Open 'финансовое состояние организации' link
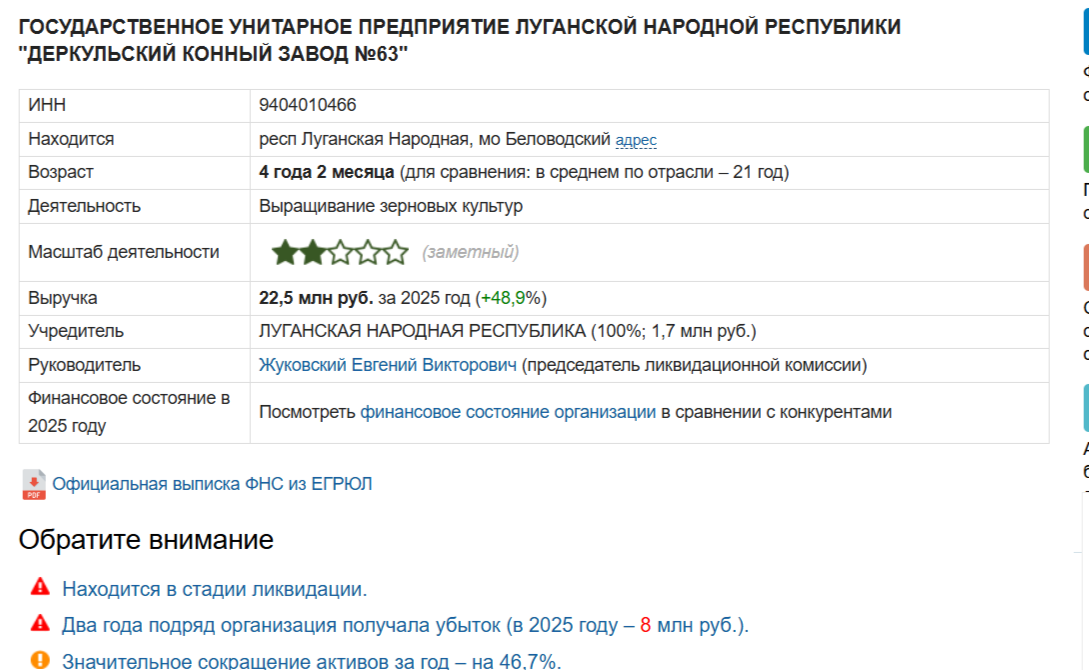1089x670 pixels. [508, 412]
